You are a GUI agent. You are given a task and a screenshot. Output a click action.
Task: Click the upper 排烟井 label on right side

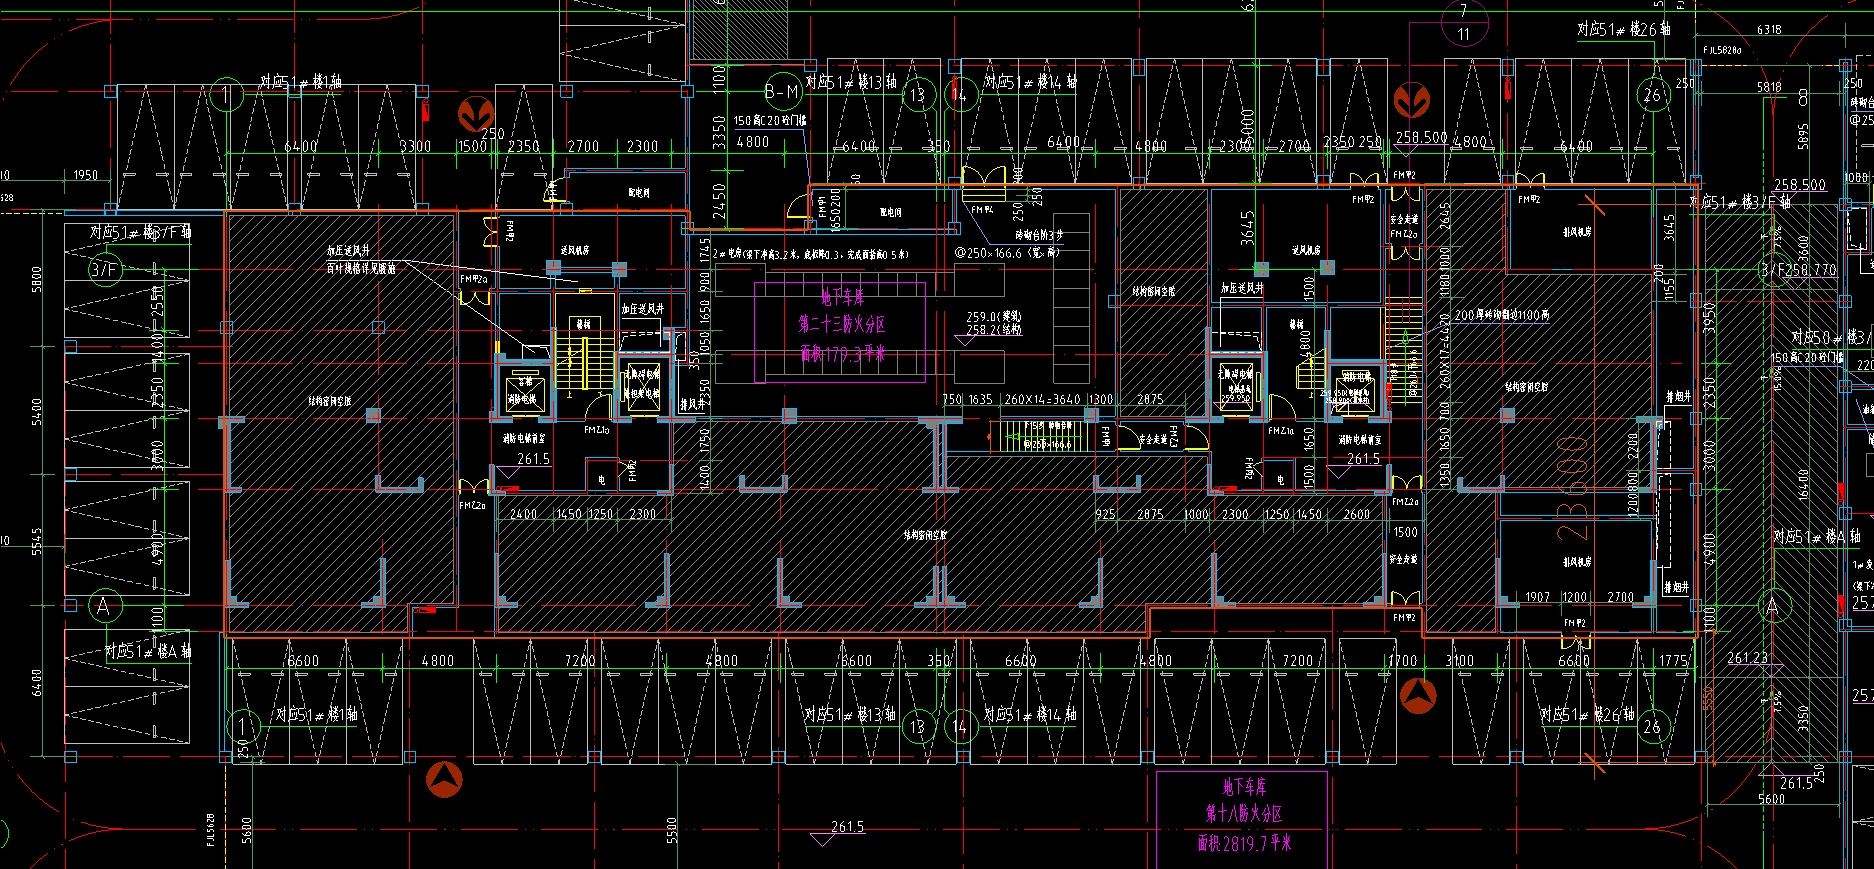tap(1678, 397)
